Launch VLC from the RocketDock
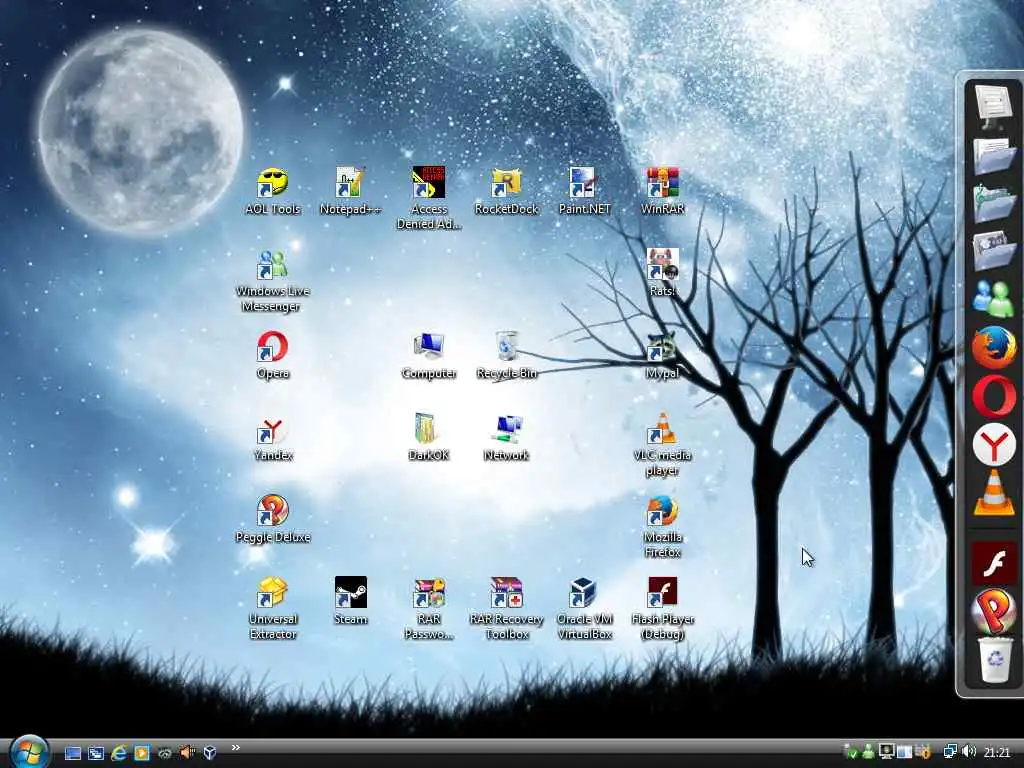 click(x=994, y=494)
